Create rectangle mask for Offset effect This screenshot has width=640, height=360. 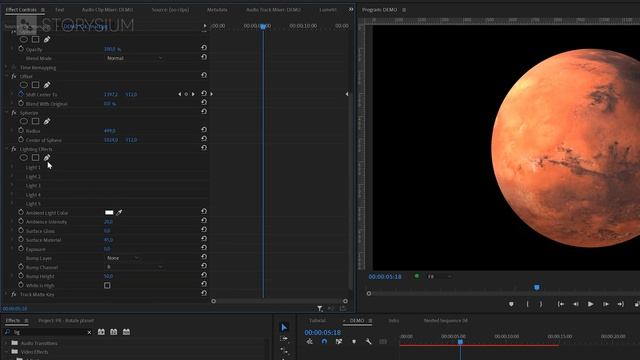[x=36, y=85]
